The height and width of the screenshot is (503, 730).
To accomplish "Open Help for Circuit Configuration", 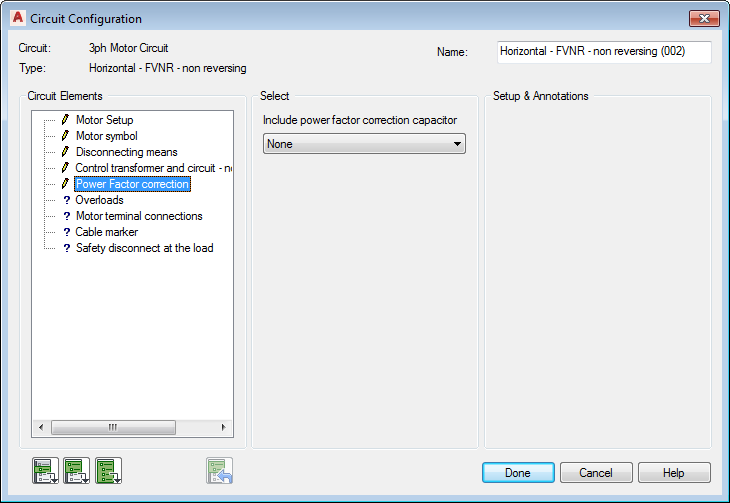I will (674, 472).
